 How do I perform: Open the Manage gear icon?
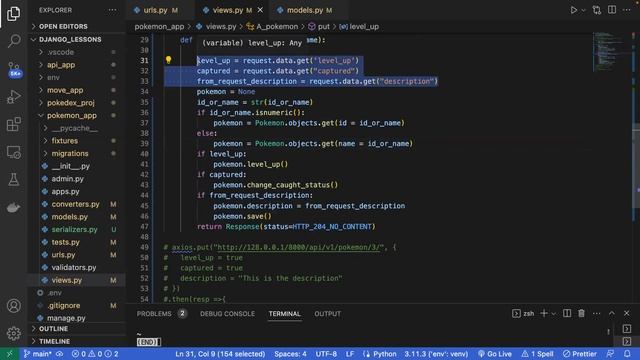[x=13, y=333]
